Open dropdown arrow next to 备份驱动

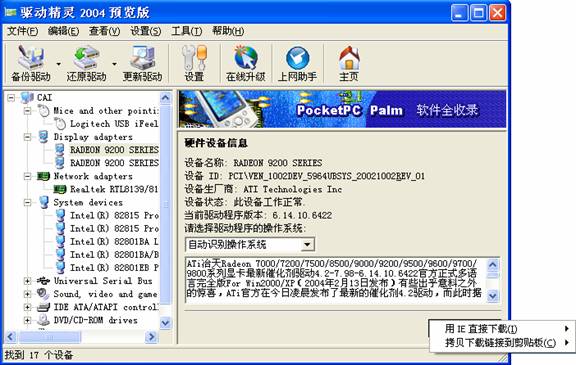point(59,64)
